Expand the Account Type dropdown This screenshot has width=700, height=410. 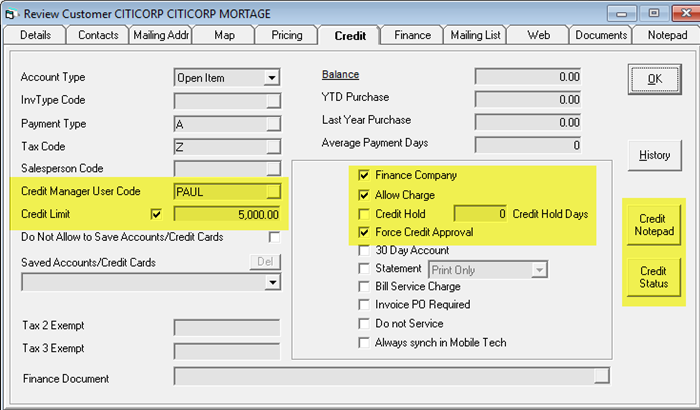point(271,78)
